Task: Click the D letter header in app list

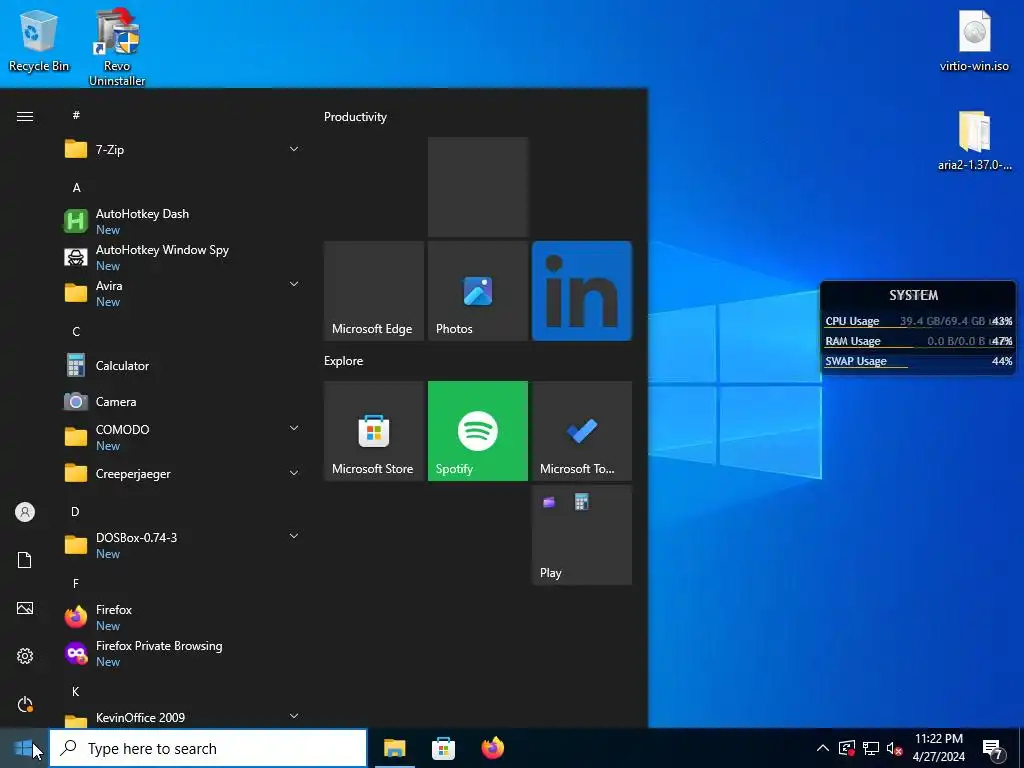Action: click(75, 511)
